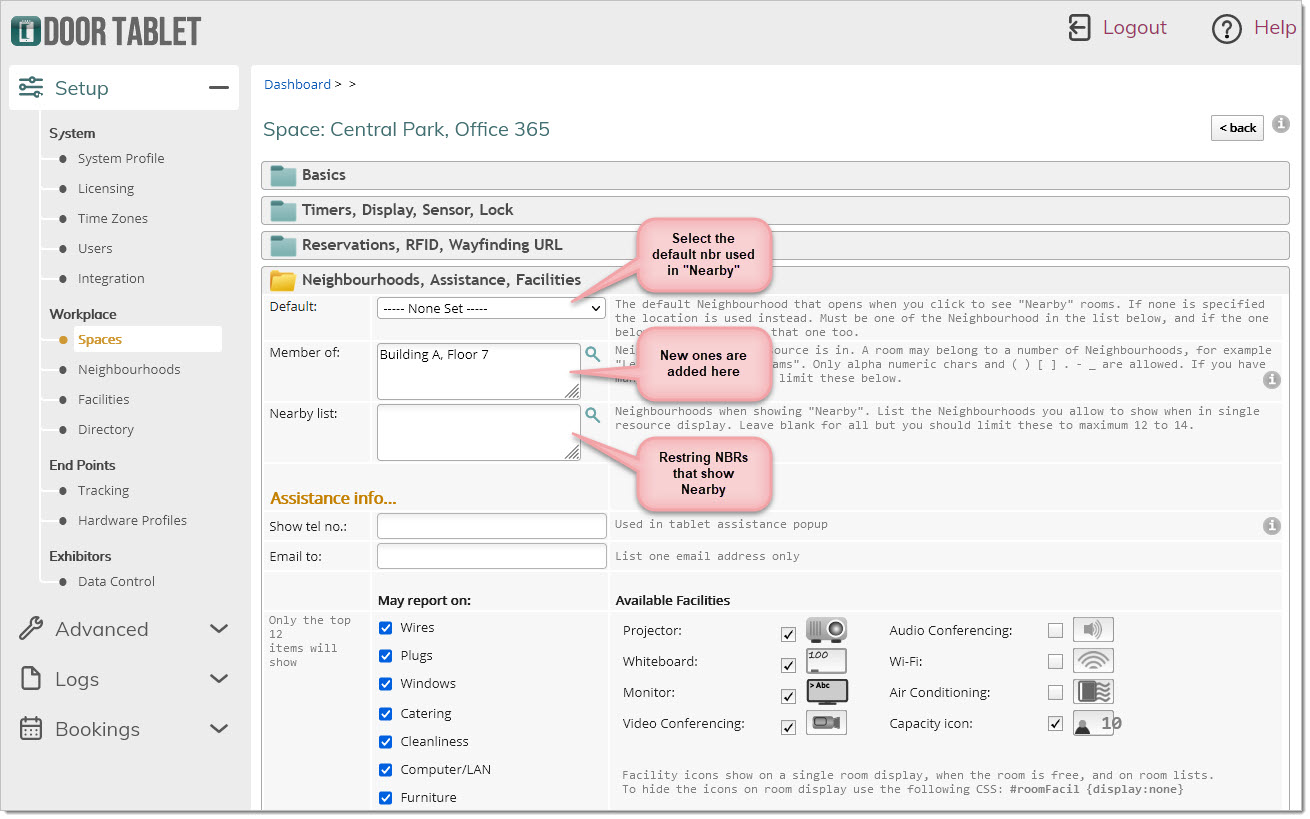Click the Help question mark icon
Viewport: 1310px width, 819px height.
[1226, 29]
